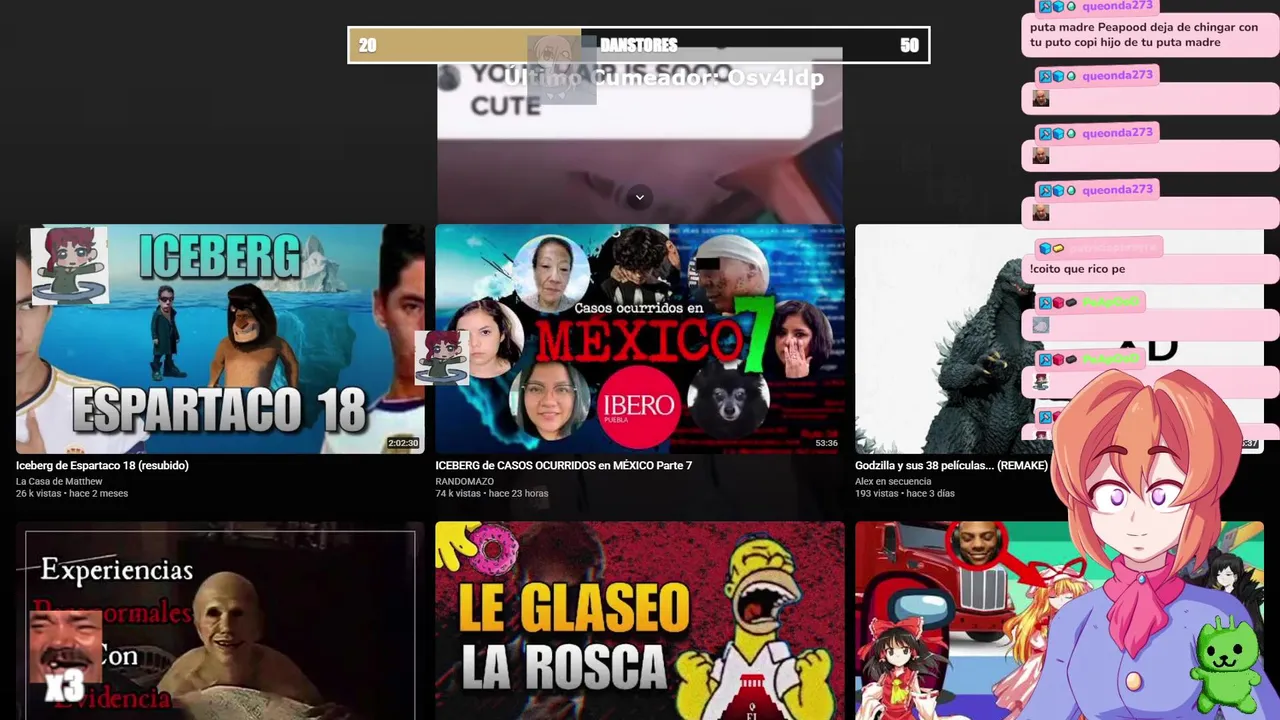The width and height of the screenshot is (1280, 720).
Task: Click the playing preview video at top
Action: [640, 135]
